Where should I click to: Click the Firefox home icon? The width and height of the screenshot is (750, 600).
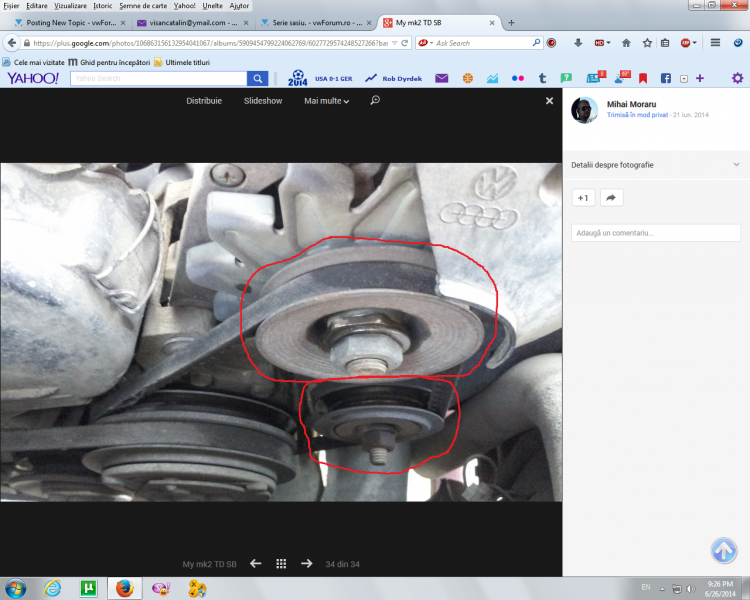[x=626, y=43]
